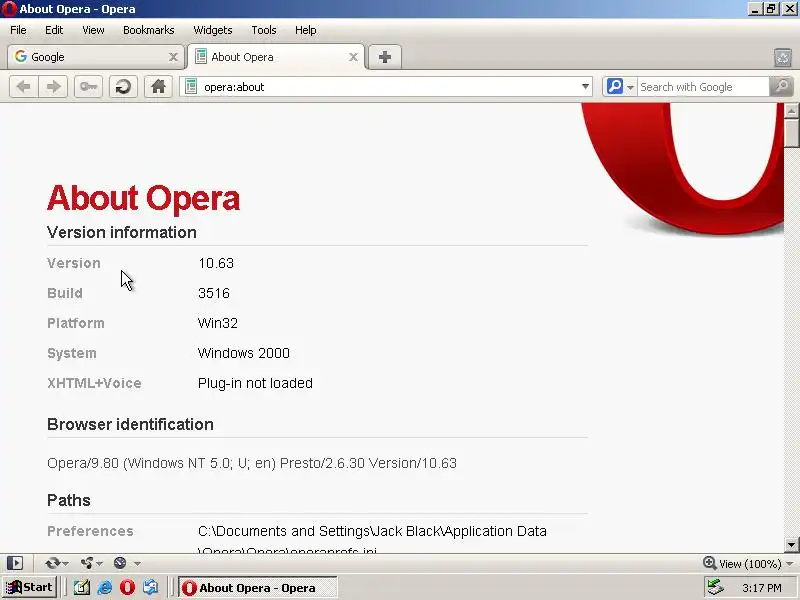Click the Opera logo in title bar
This screenshot has width=800, height=600.
[9, 9]
